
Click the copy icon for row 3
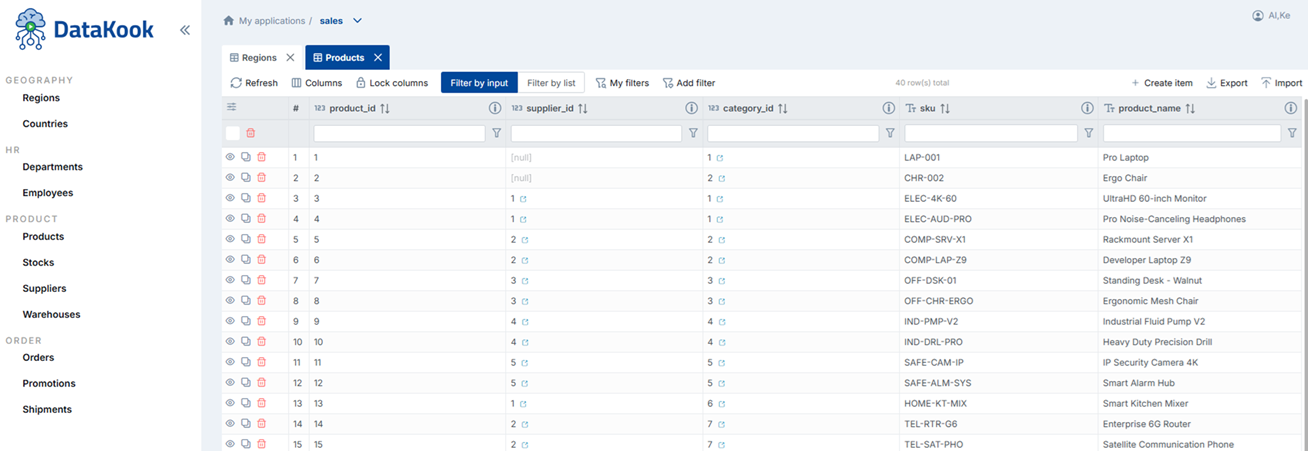tap(246, 198)
